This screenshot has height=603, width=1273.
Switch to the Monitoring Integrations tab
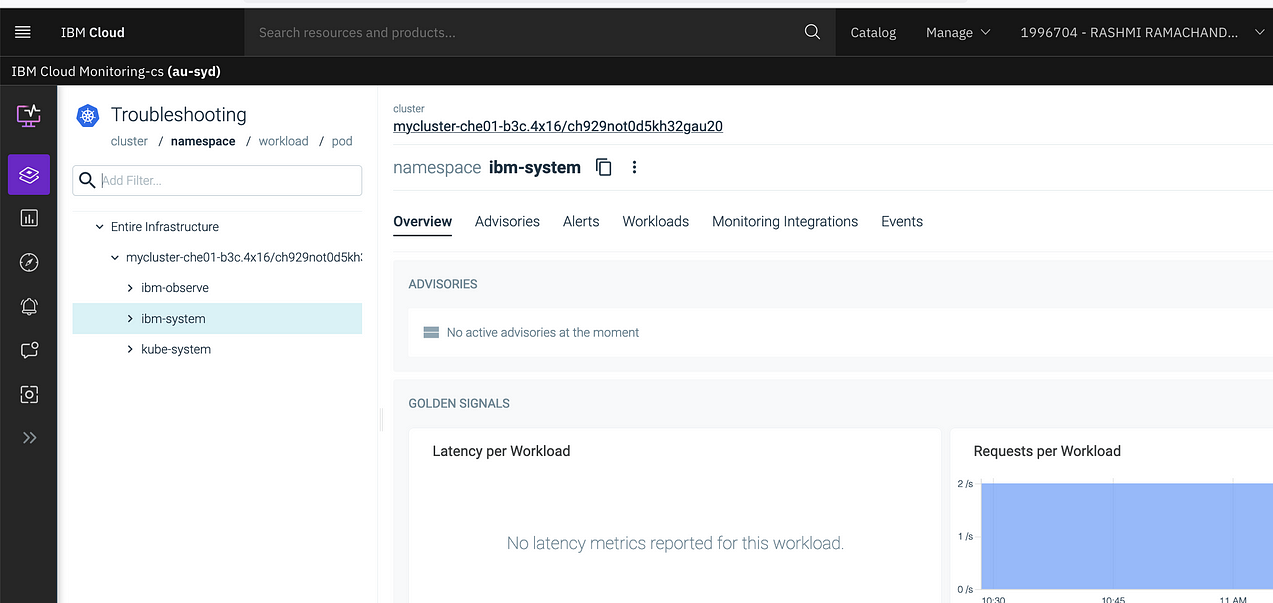(x=785, y=222)
